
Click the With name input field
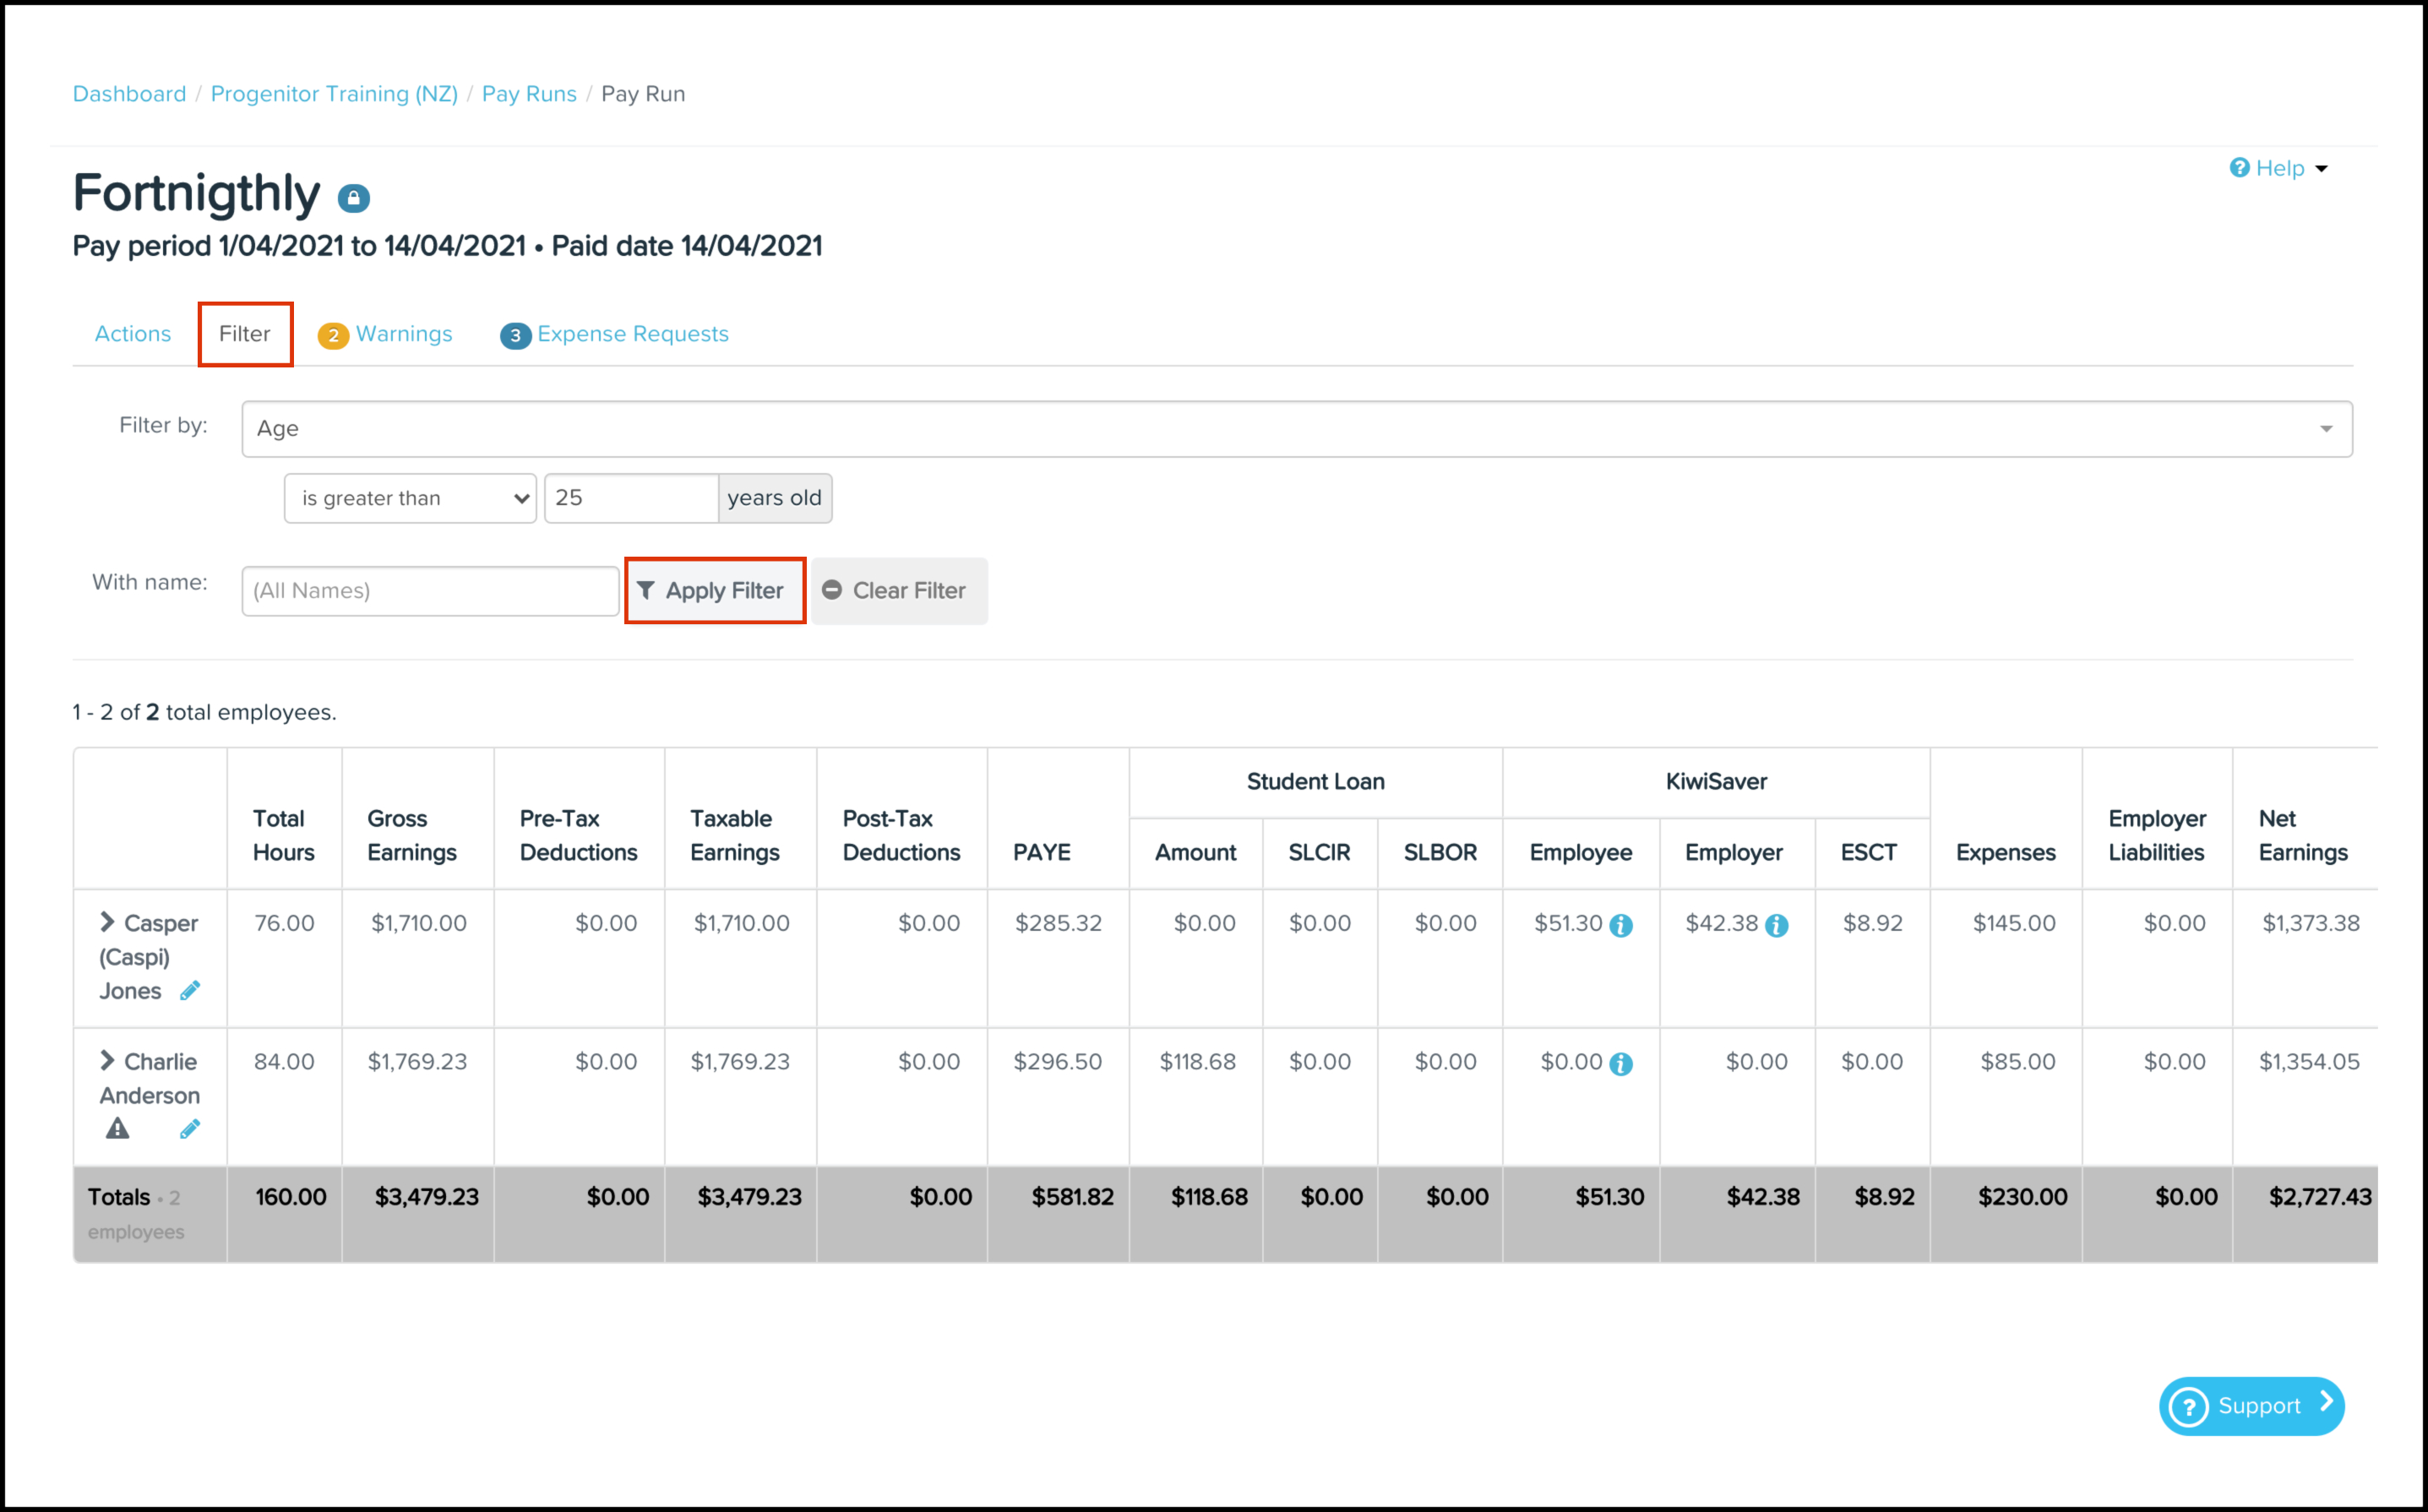coord(430,591)
